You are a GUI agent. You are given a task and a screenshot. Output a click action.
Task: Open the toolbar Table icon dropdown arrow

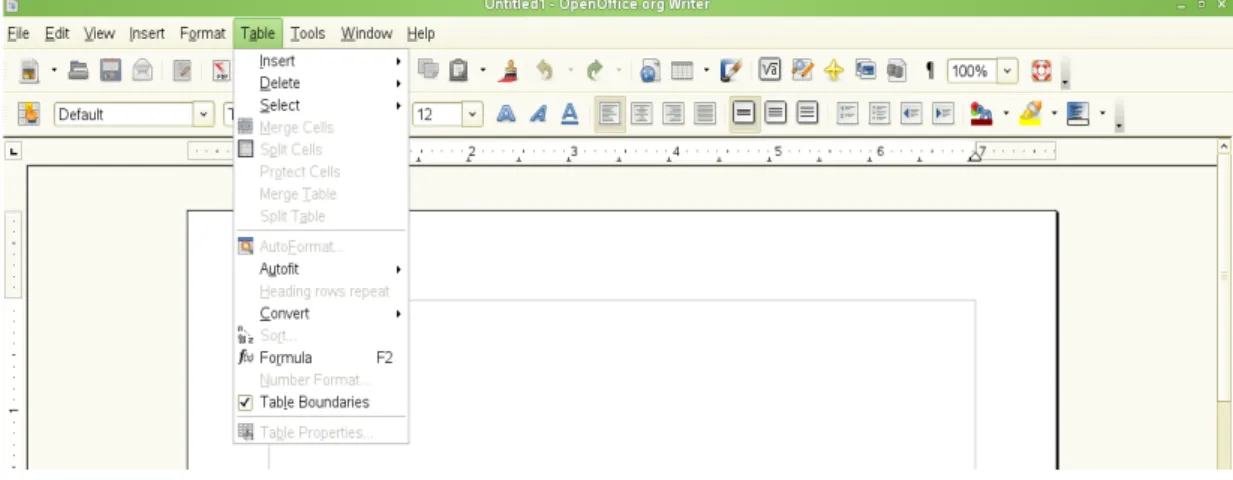[x=706, y=71]
